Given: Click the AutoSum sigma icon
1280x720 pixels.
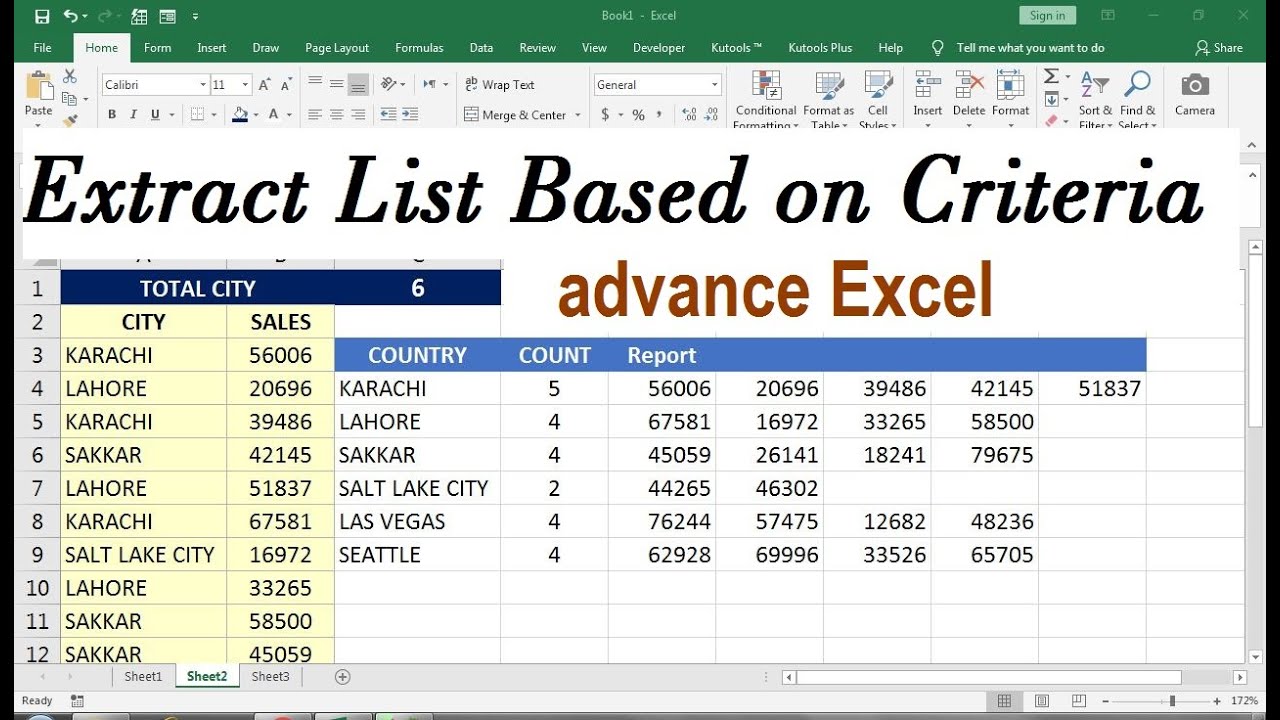Looking at the screenshot, I should click(x=1051, y=76).
